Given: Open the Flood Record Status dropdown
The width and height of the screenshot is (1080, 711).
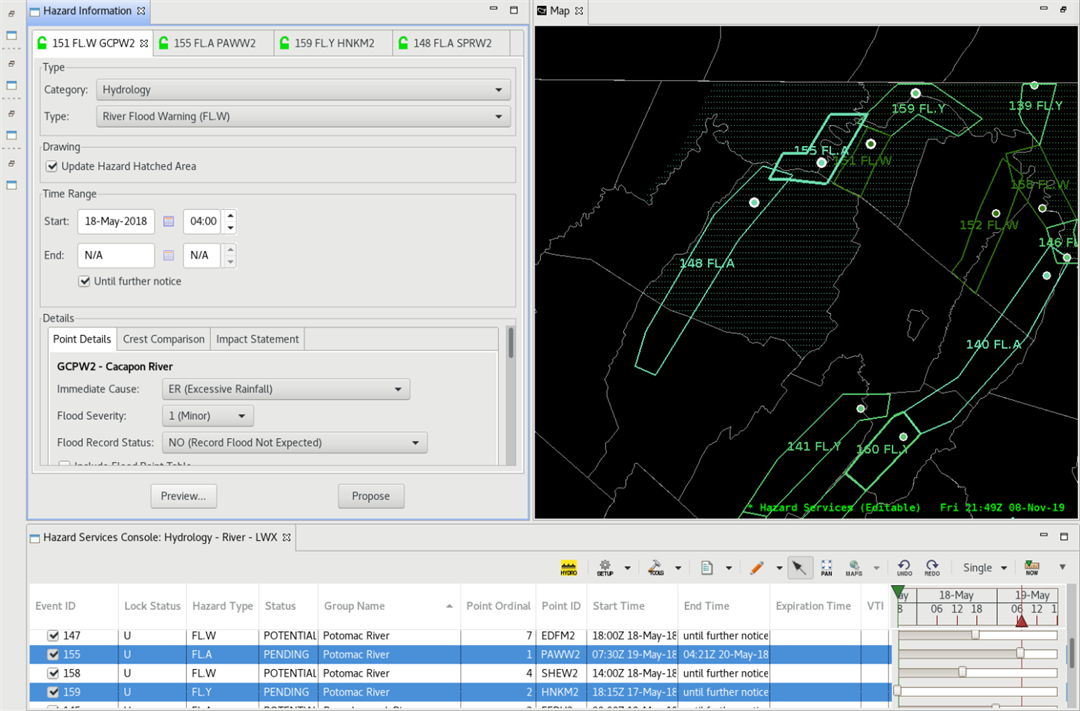Looking at the screenshot, I should click(295, 442).
